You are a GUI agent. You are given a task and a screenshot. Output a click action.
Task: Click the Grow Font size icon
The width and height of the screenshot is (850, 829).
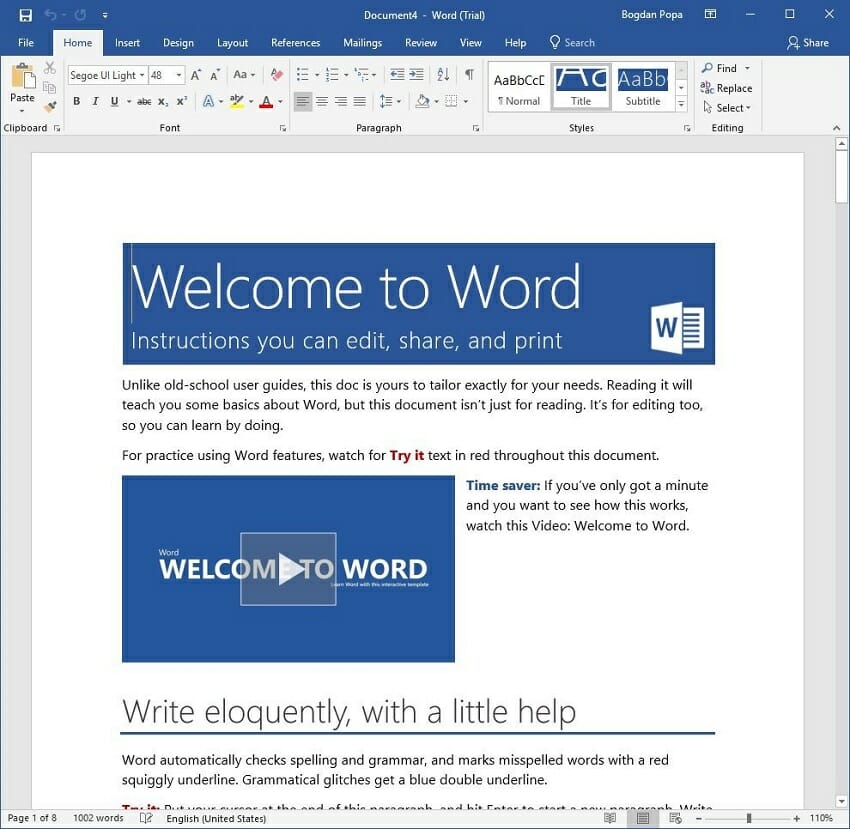click(196, 75)
